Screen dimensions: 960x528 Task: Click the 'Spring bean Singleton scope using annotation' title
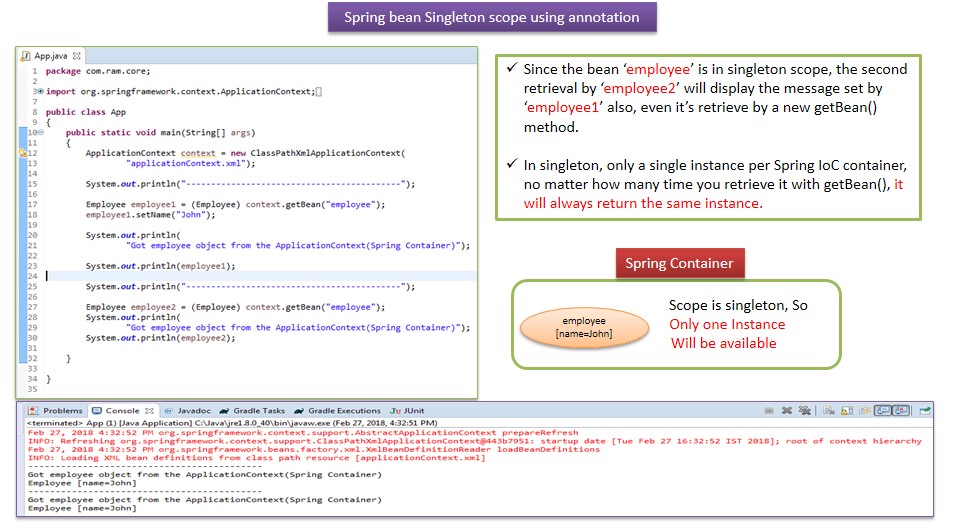492,17
